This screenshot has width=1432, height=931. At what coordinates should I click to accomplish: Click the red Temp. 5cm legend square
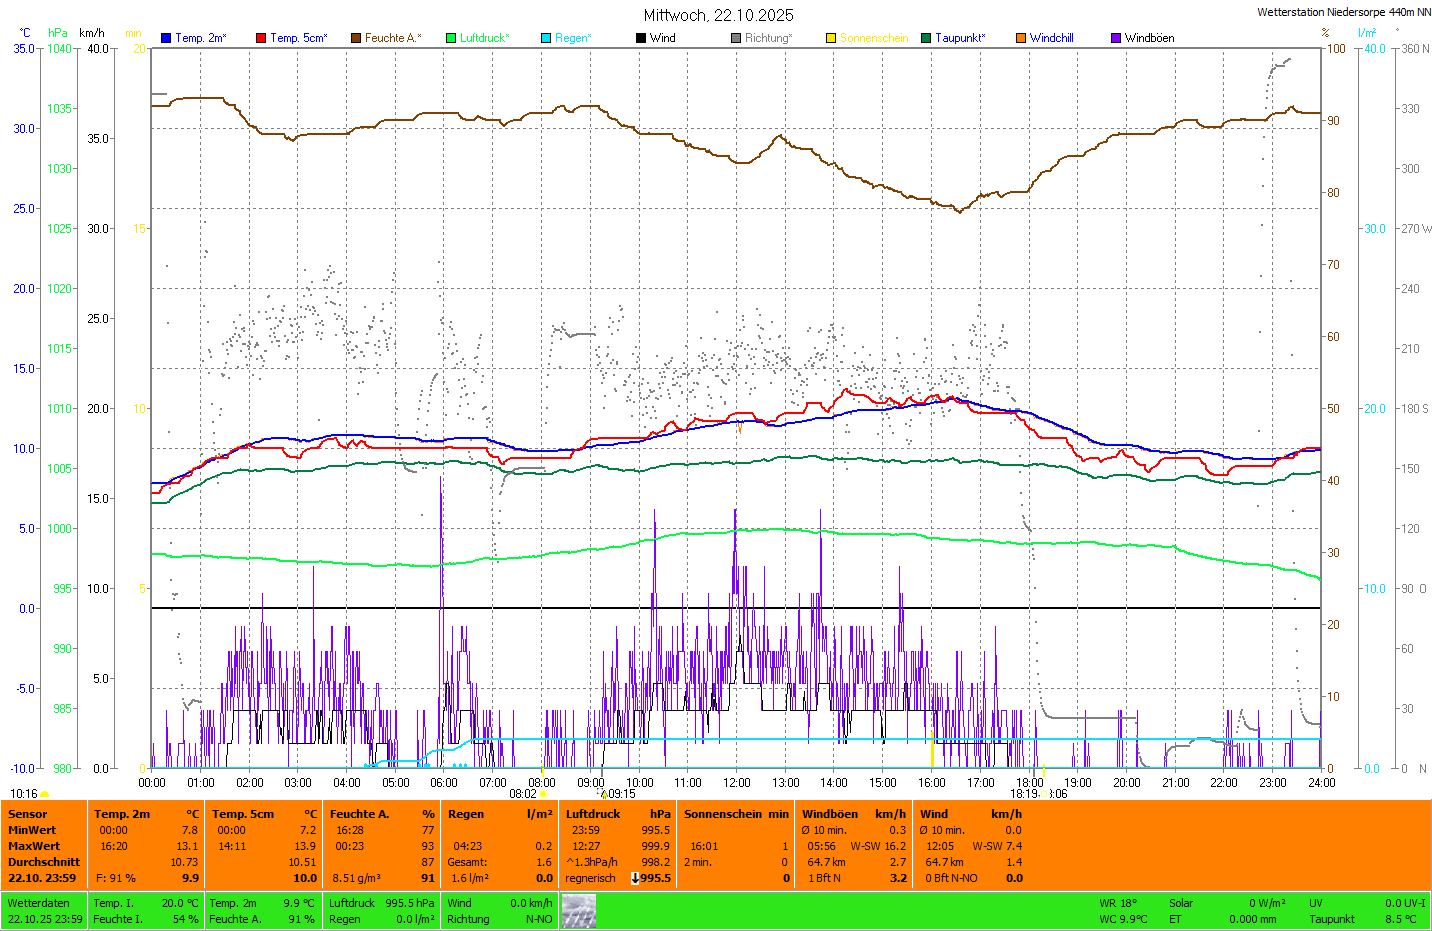point(261,38)
